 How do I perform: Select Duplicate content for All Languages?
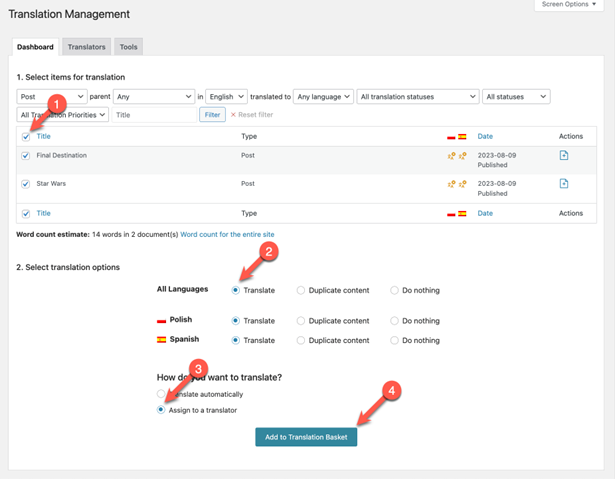pos(300,290)
